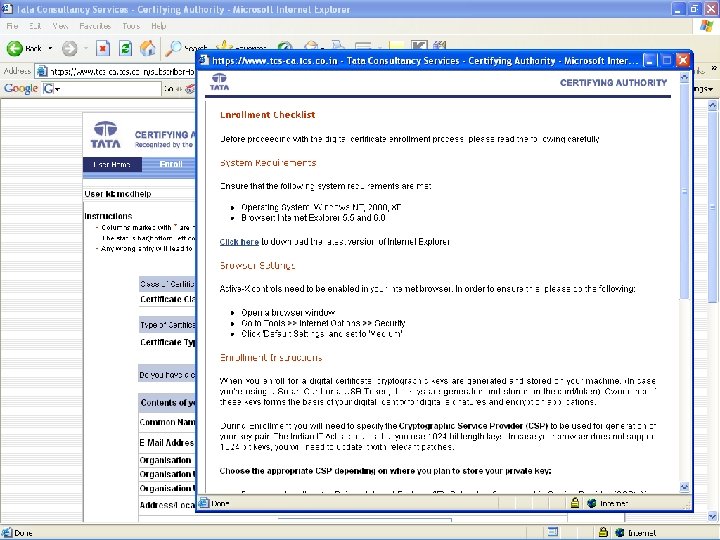
Task: Click lock icon in popup status bar
Action: pos(574,503)
